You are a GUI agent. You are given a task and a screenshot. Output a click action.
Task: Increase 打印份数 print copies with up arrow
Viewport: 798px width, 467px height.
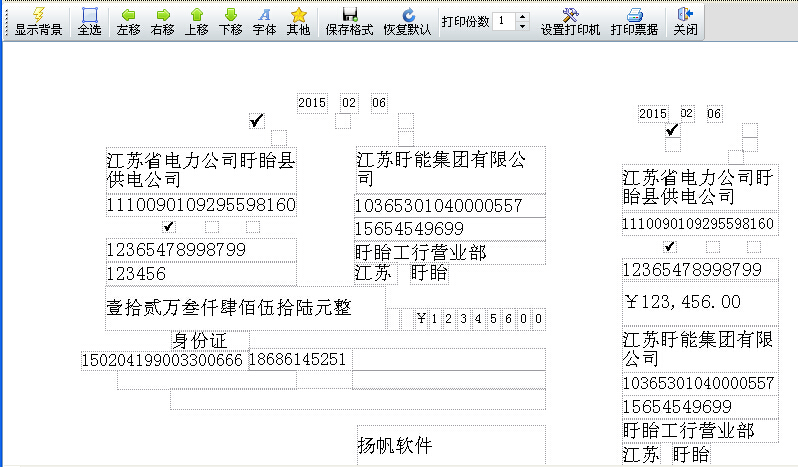[521, 16]
